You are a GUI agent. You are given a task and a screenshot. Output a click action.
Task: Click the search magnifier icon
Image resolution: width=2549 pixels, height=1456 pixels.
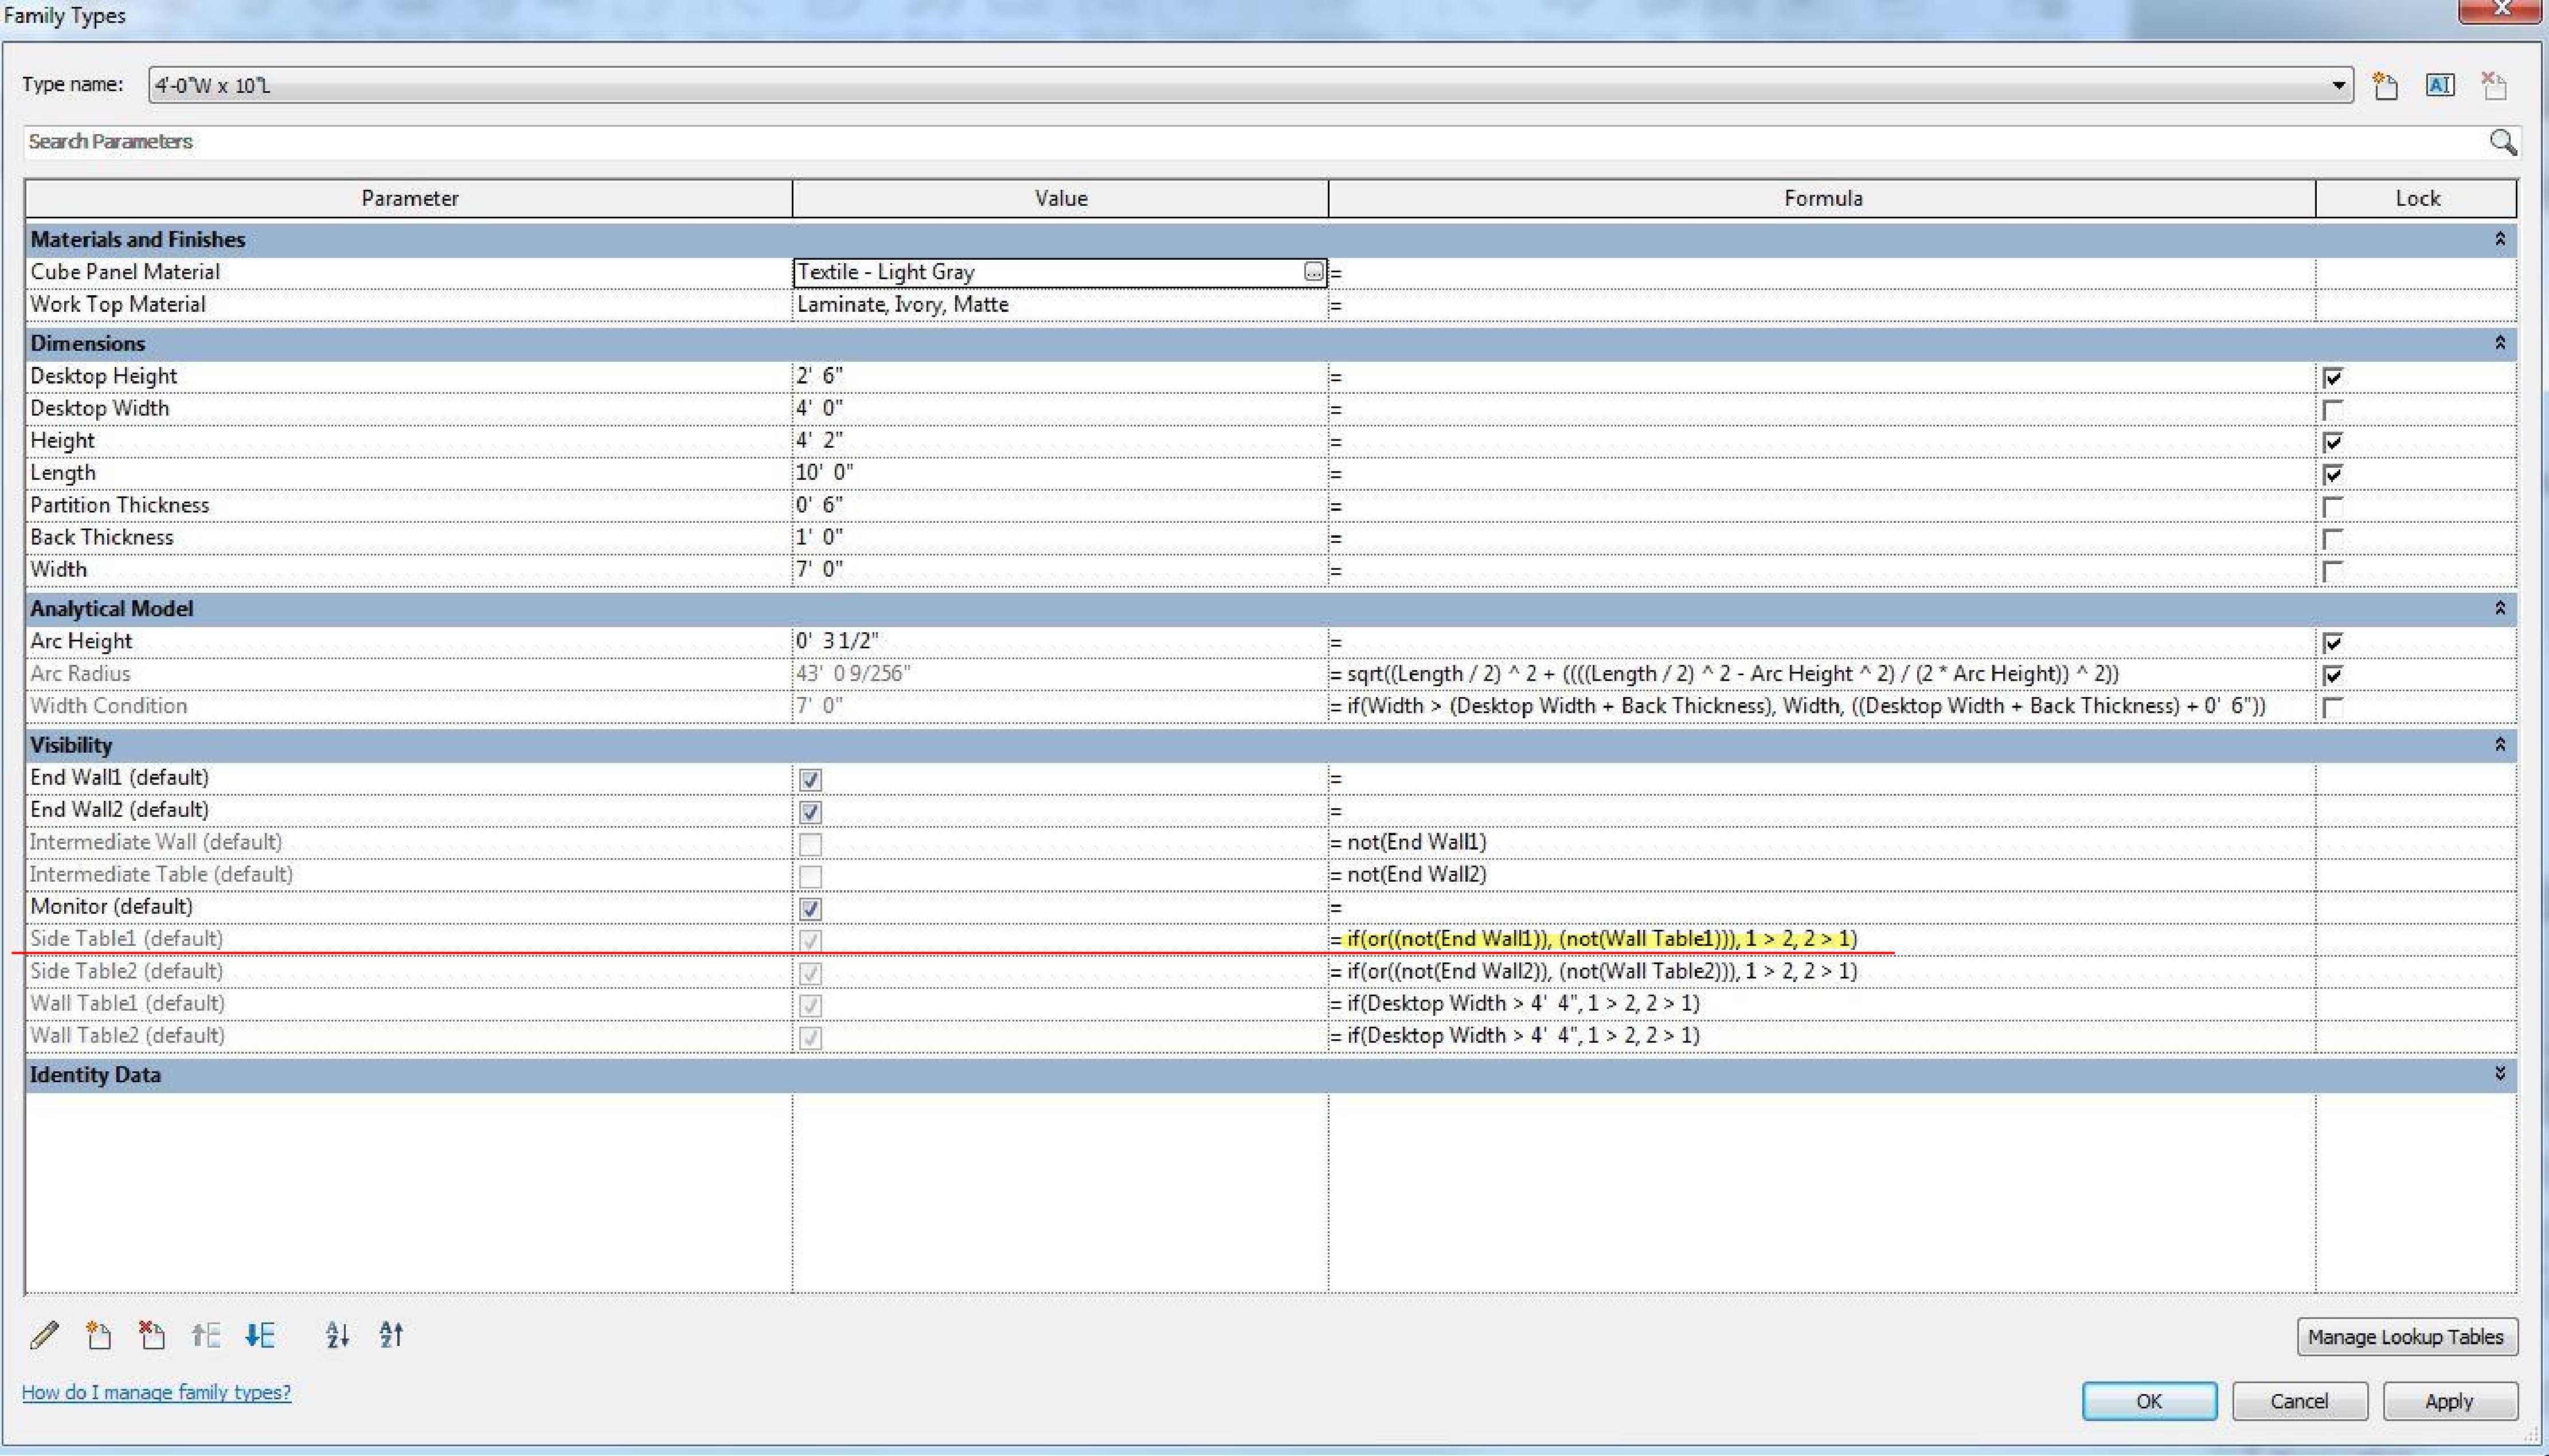point(2502,142)
